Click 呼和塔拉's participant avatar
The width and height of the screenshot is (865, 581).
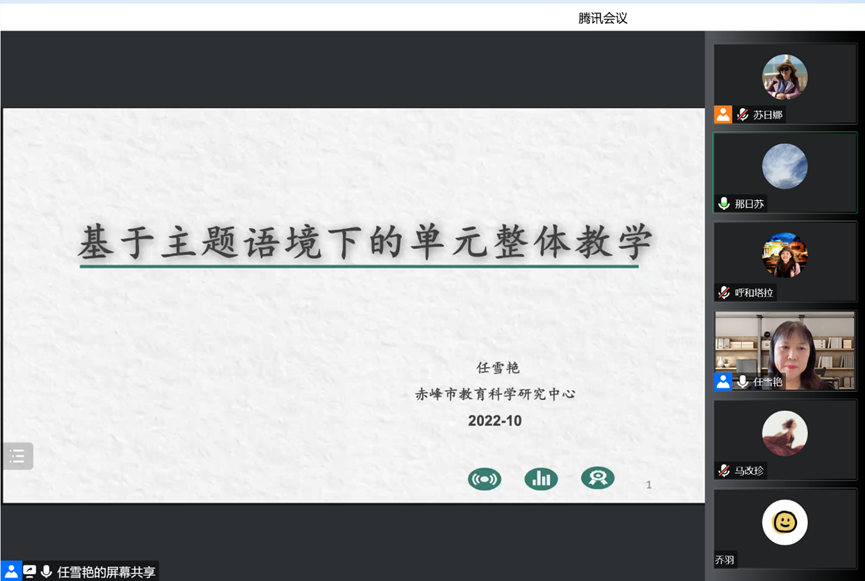pos(784,255)
